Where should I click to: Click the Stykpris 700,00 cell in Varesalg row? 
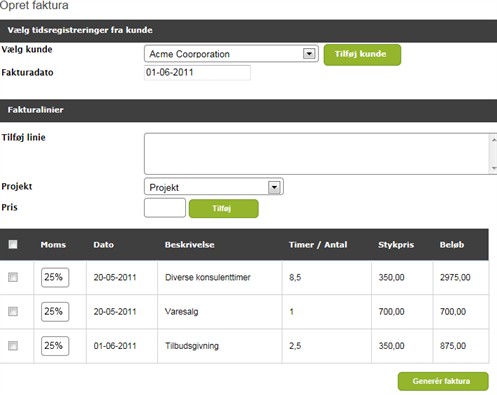pyautogui.click(x=402, y=312)
